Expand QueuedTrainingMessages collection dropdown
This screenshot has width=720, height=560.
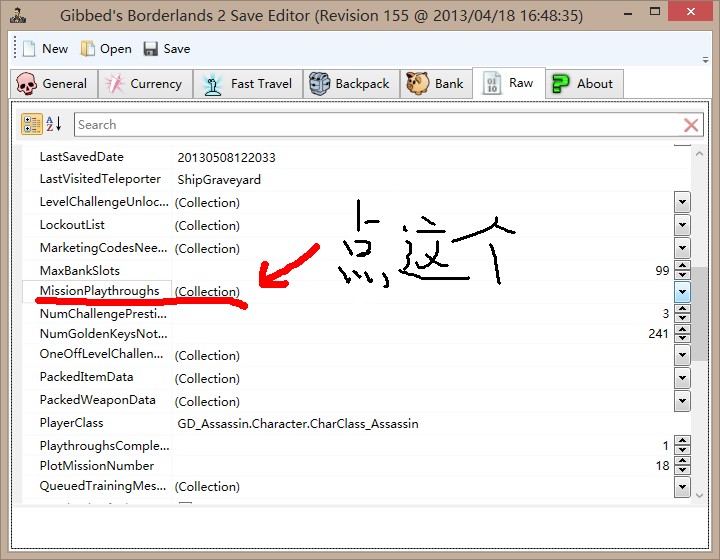pos(682,487)
